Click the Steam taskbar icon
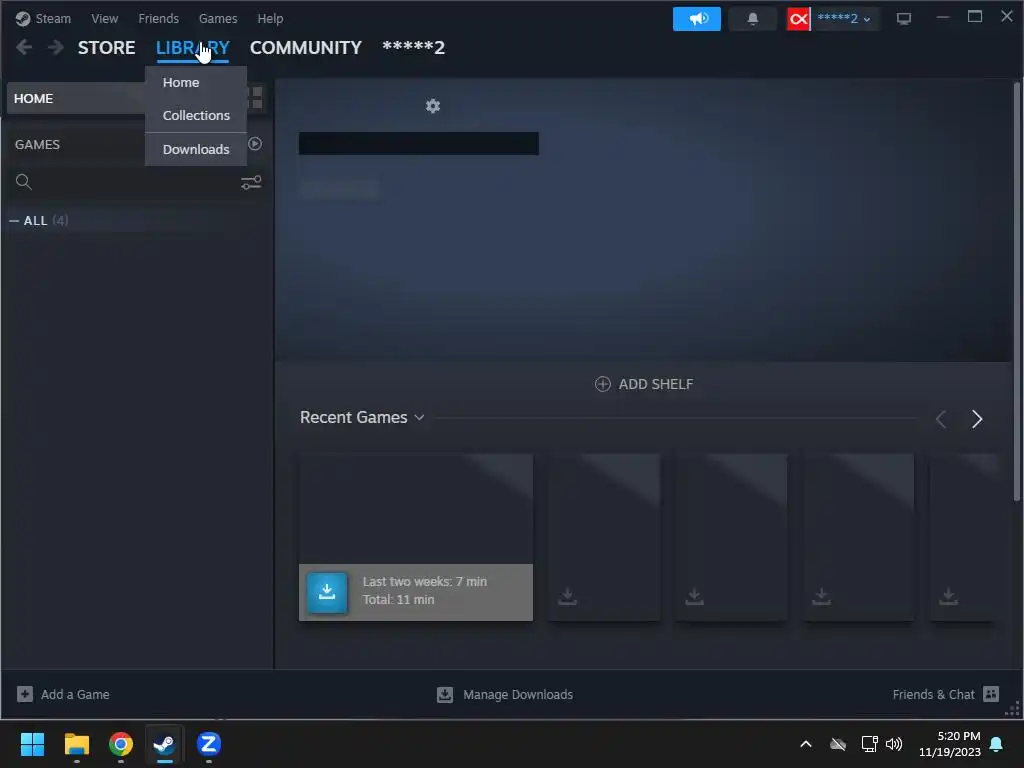This screenshot has width=1024, height=768. coord(165,744)
